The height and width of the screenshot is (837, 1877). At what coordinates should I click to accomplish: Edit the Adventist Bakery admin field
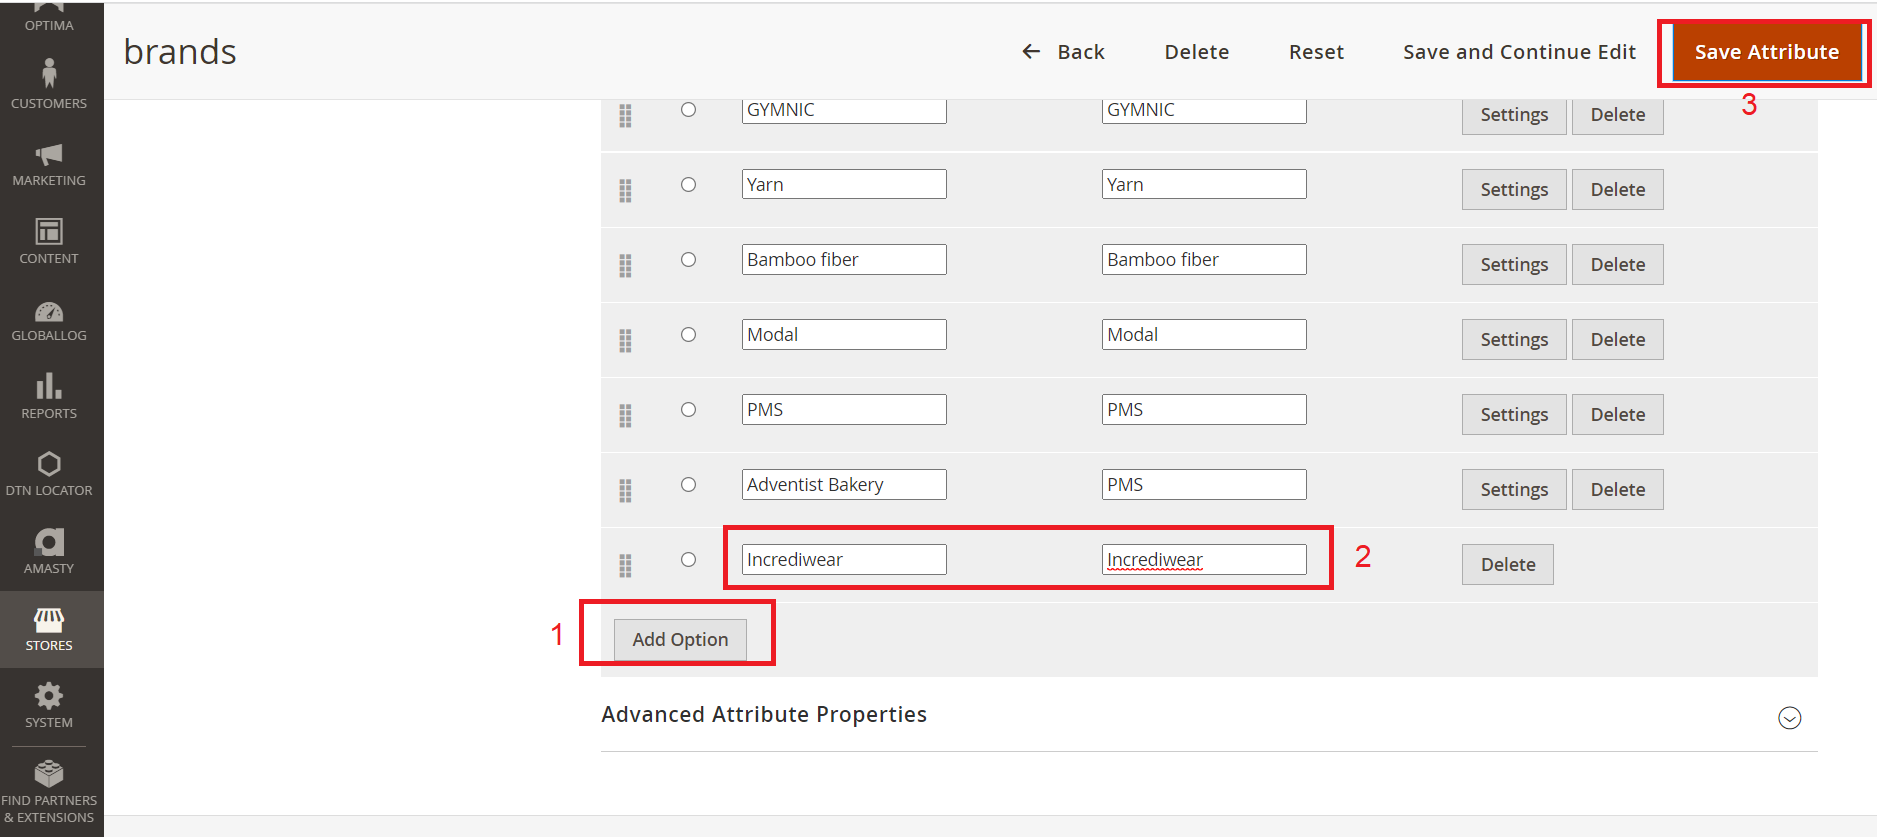[x=844, y=484]
